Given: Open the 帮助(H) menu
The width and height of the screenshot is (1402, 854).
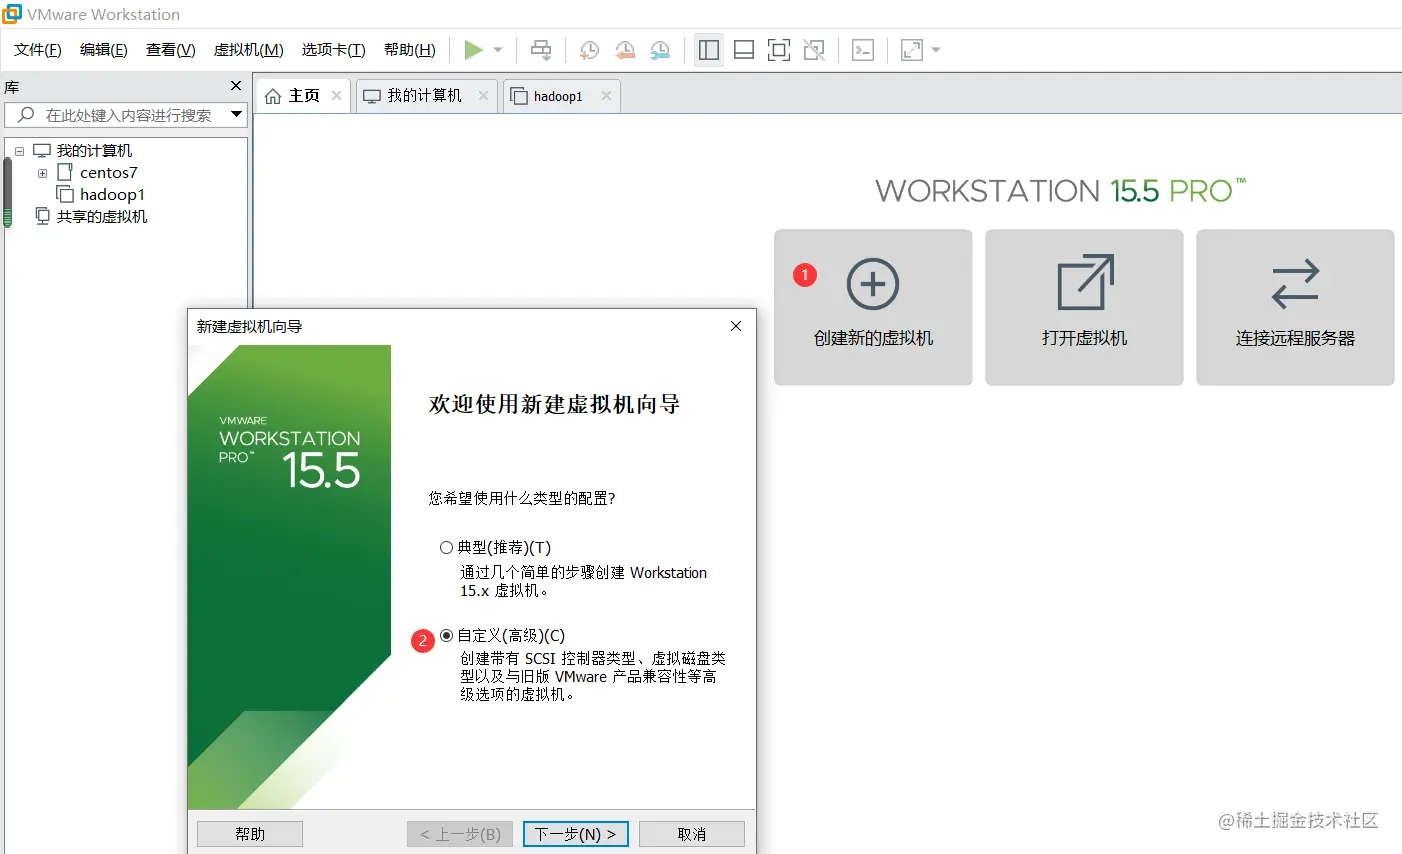Looking at the screenshot, I should tap(410, 50).
